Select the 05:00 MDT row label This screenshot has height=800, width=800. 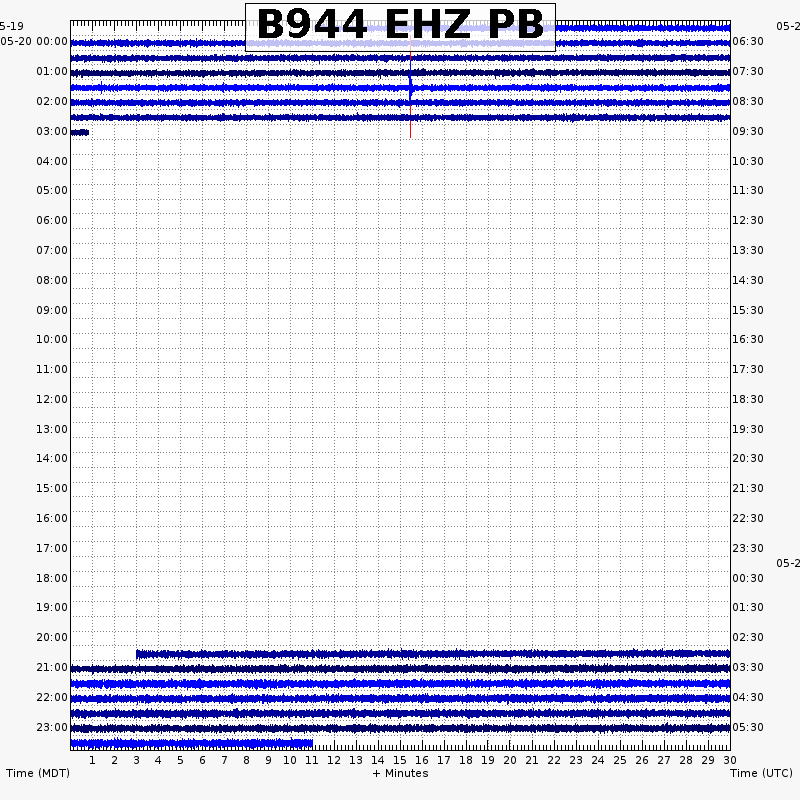tap(52, 190)
